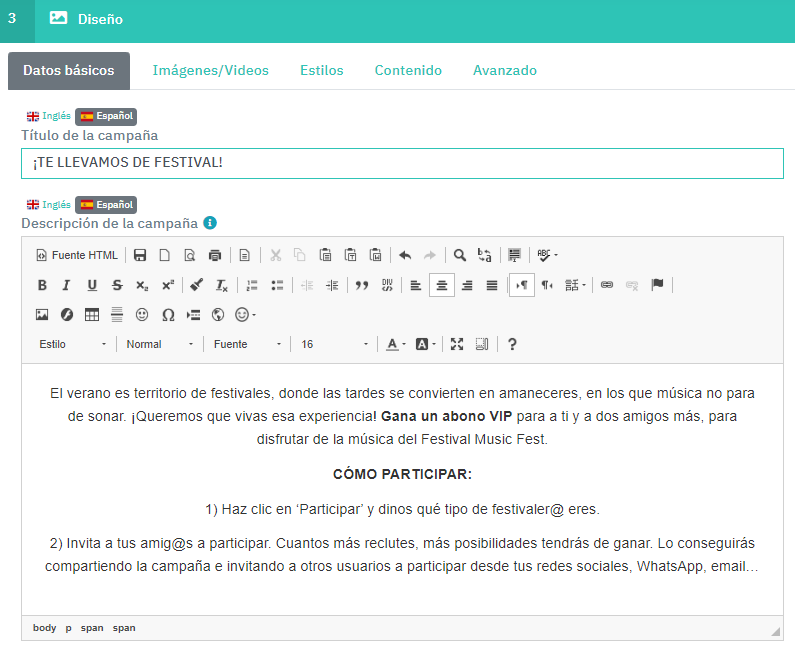Toggle bold formatting
This screenshot has width=795, height=652.
[42, 285]
